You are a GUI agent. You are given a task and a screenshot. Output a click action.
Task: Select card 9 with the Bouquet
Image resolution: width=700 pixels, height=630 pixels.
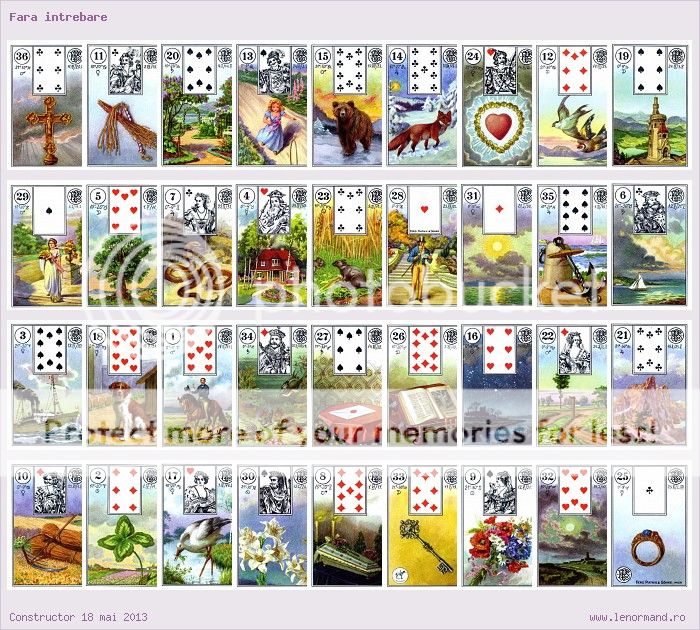[x=497, y=525]
